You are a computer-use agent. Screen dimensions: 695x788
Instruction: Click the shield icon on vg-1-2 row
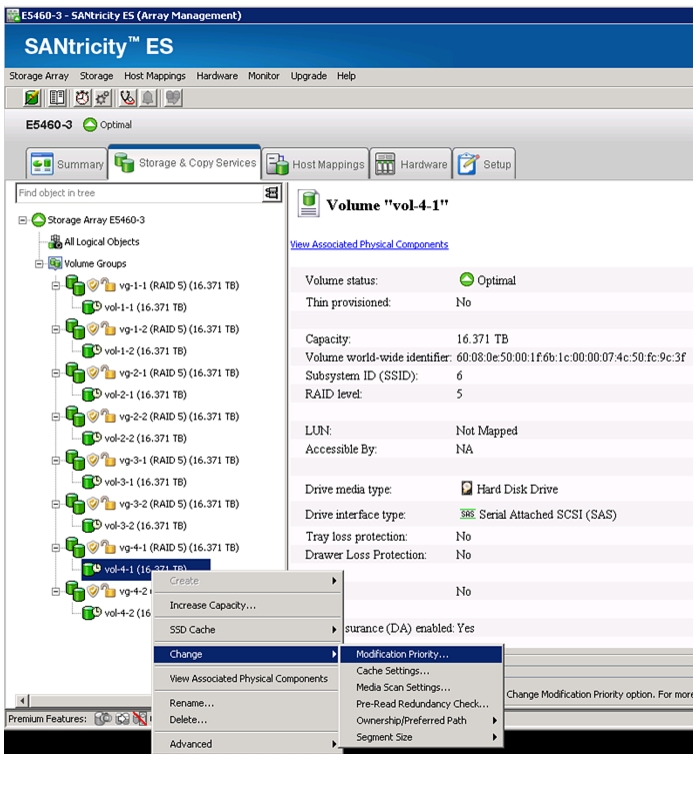point(93,329)
